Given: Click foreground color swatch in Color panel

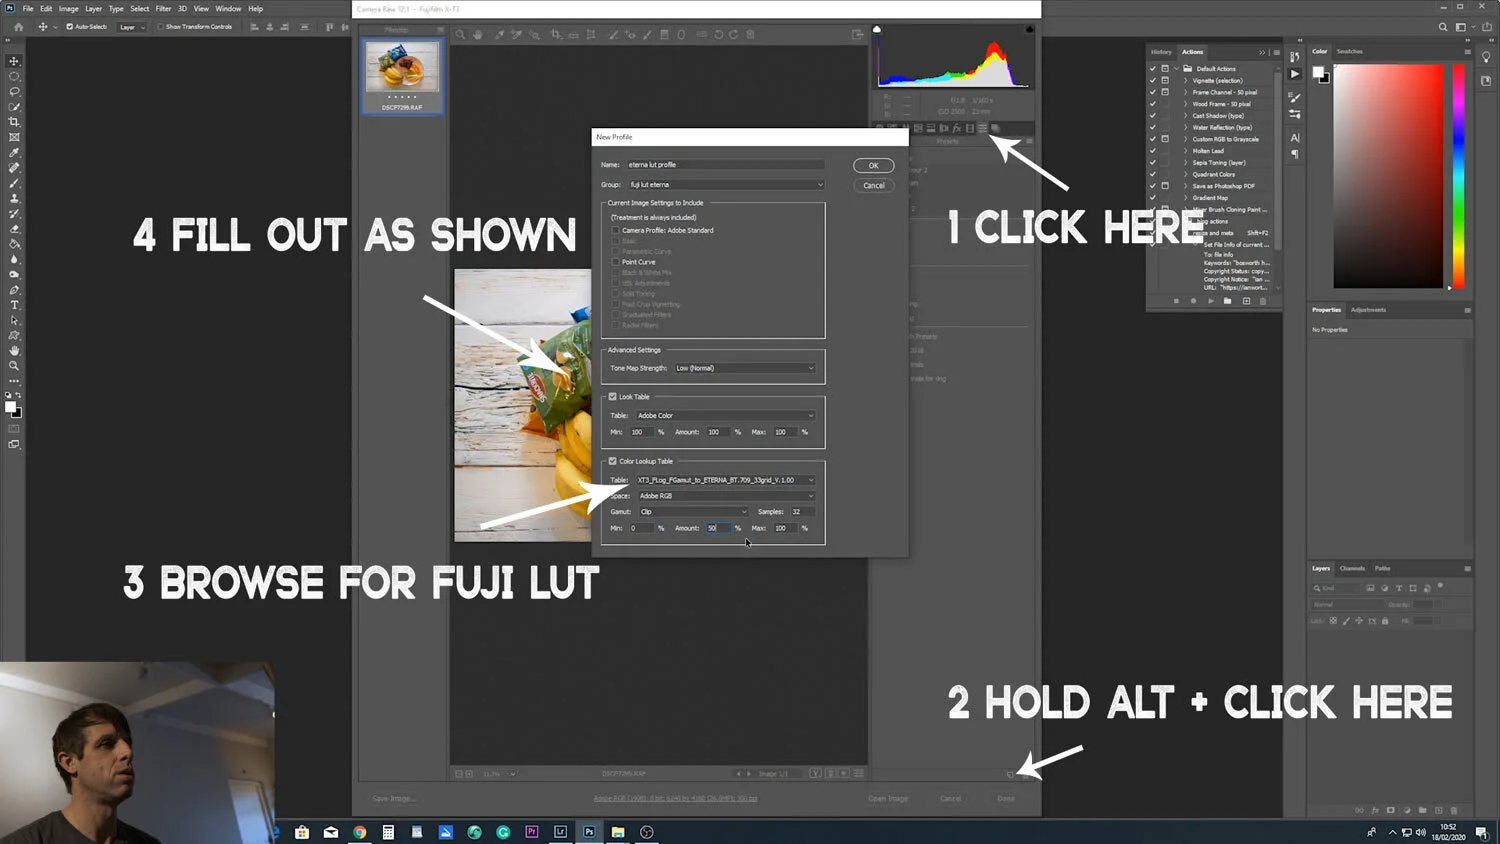Looking at the screenshot, I should tap(1318, 73).
